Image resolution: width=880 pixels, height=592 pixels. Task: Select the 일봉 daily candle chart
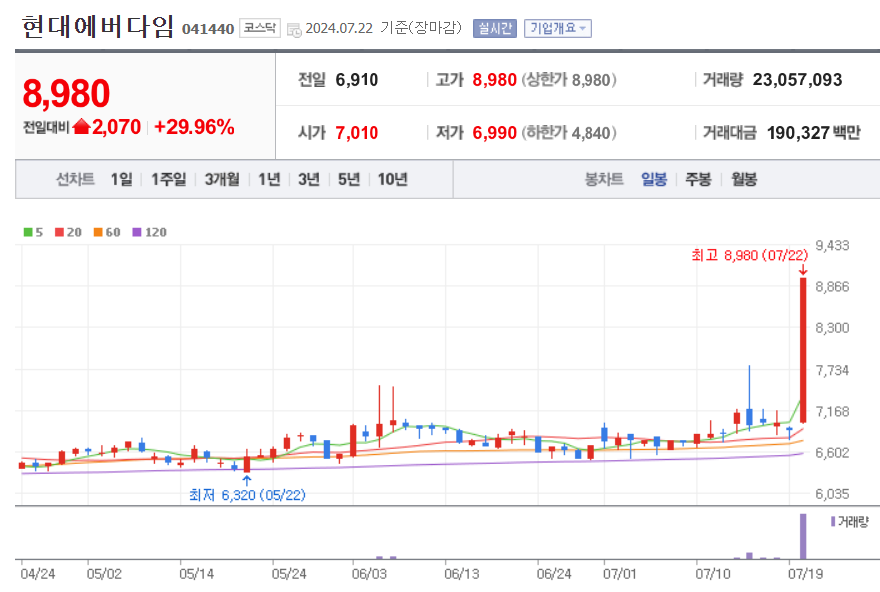654,179
